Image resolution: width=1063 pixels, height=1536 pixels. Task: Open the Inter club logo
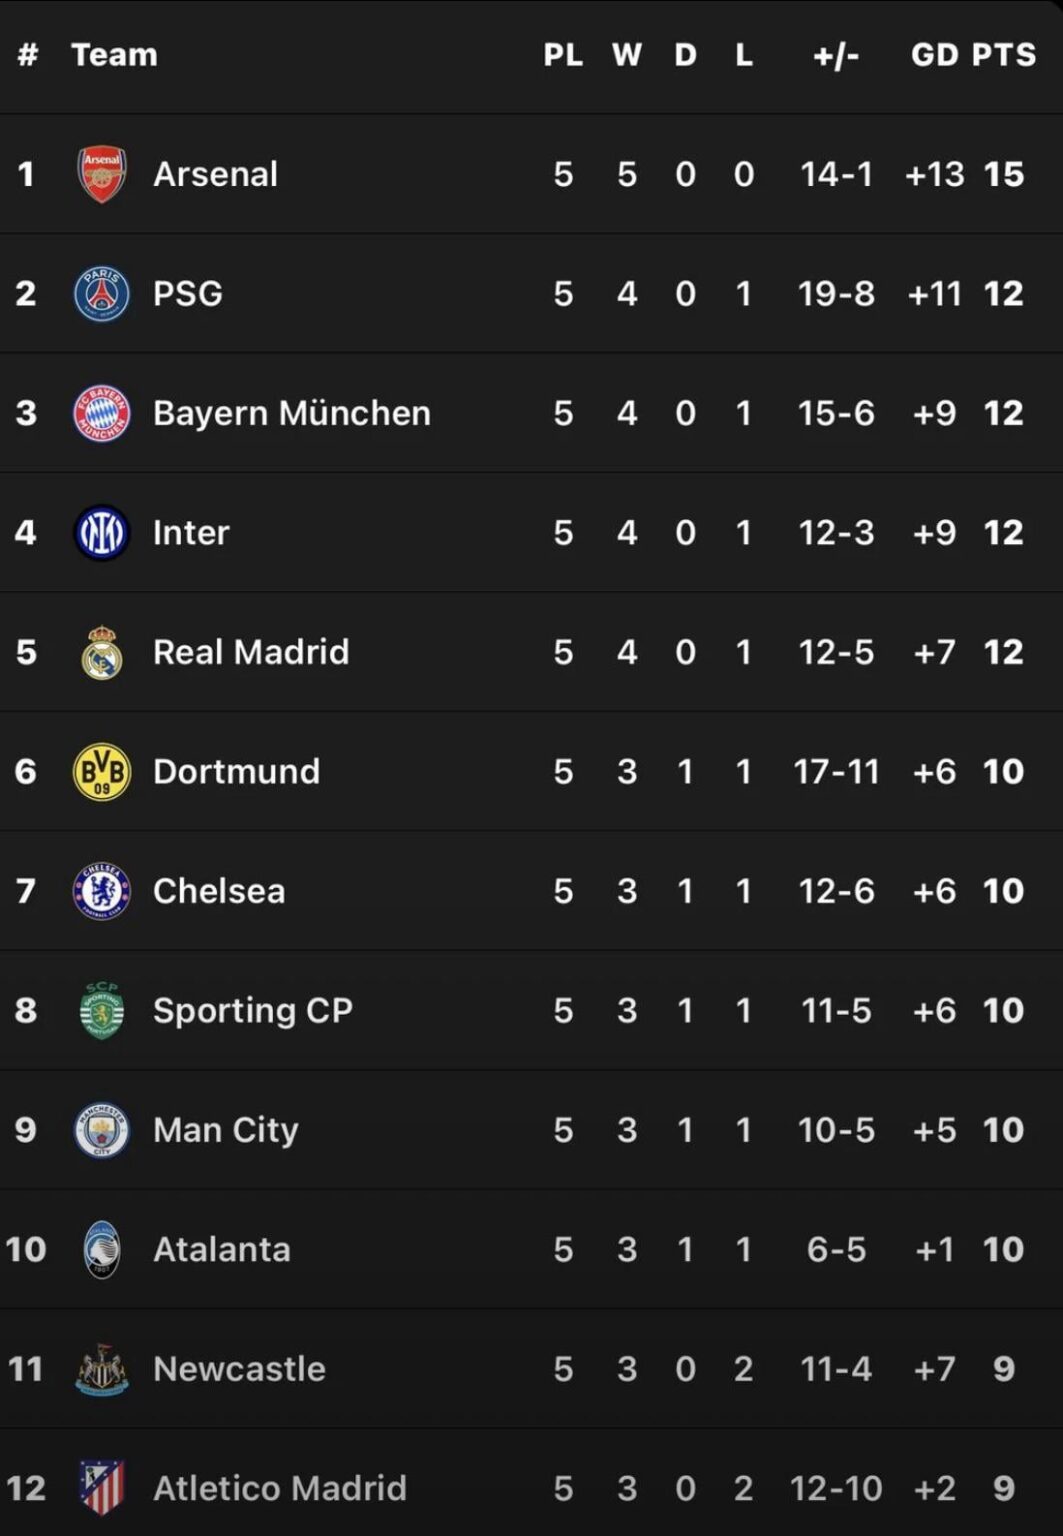pos(101,532)
